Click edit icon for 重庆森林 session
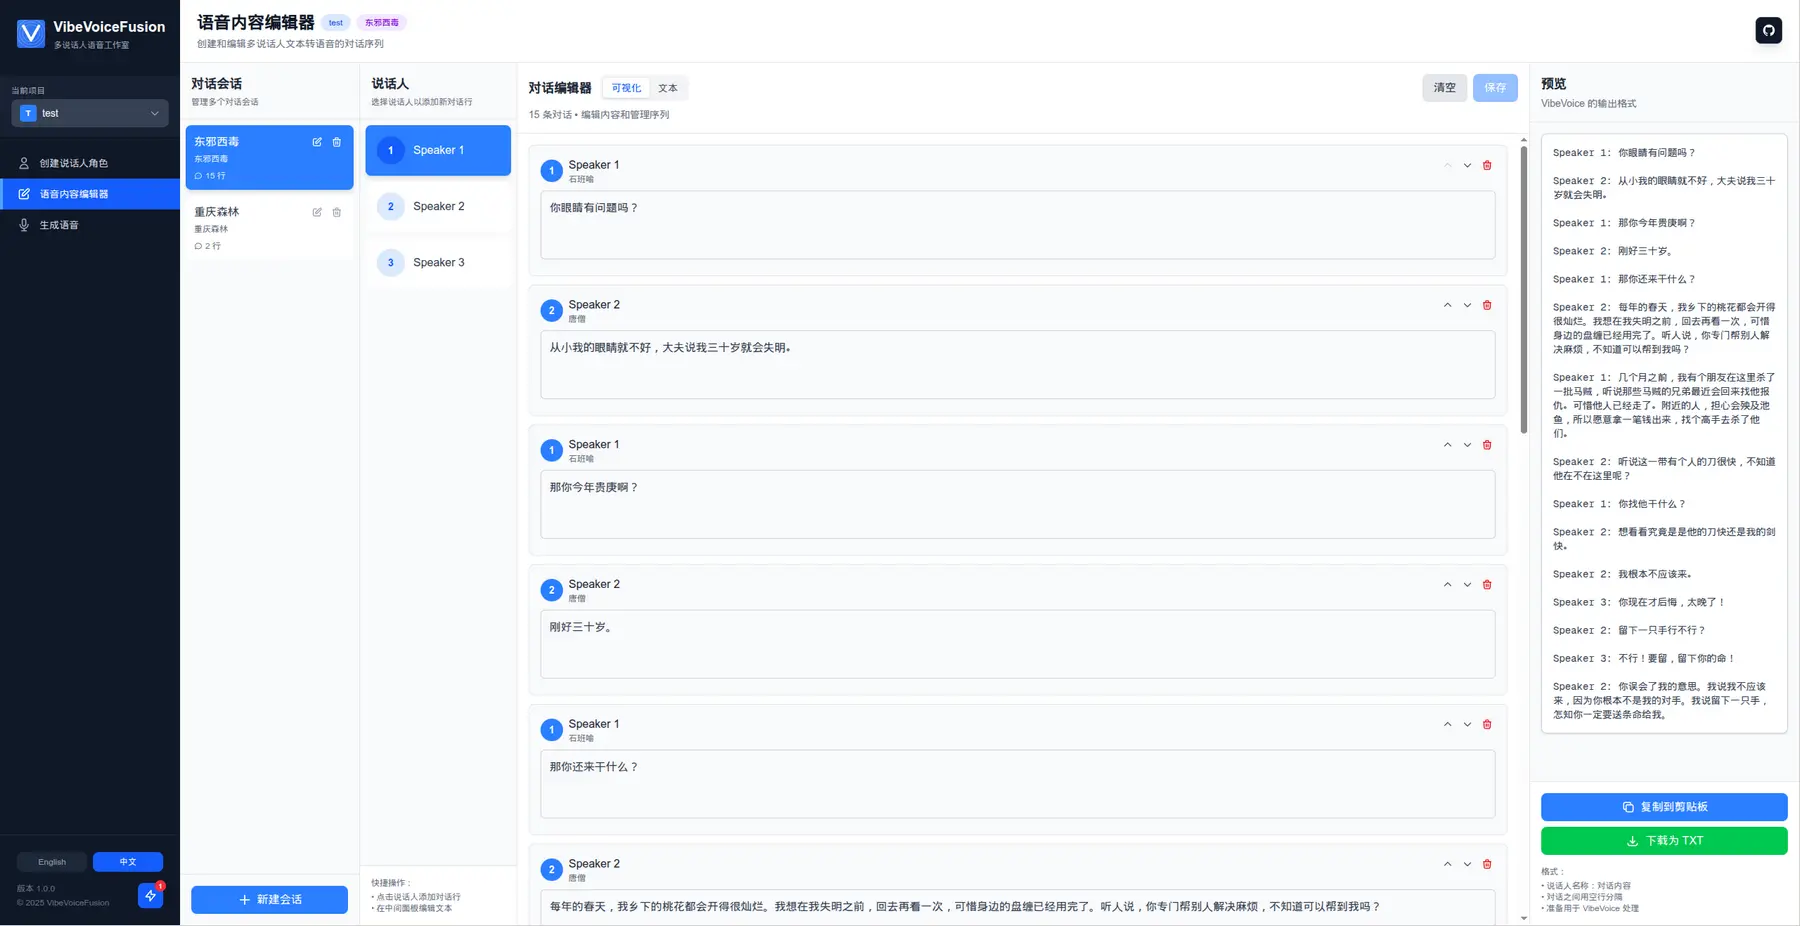 (x=317, y=212)
